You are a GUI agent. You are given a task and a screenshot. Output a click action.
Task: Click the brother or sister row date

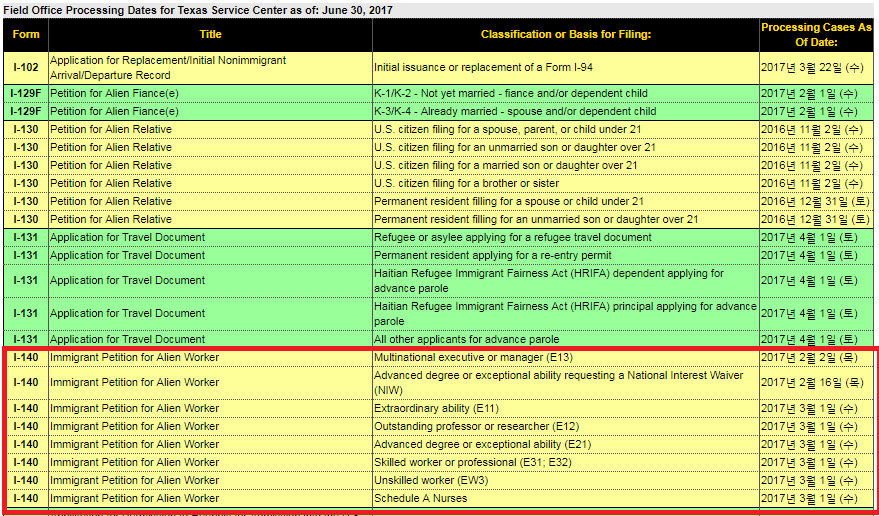coord(812,183)
